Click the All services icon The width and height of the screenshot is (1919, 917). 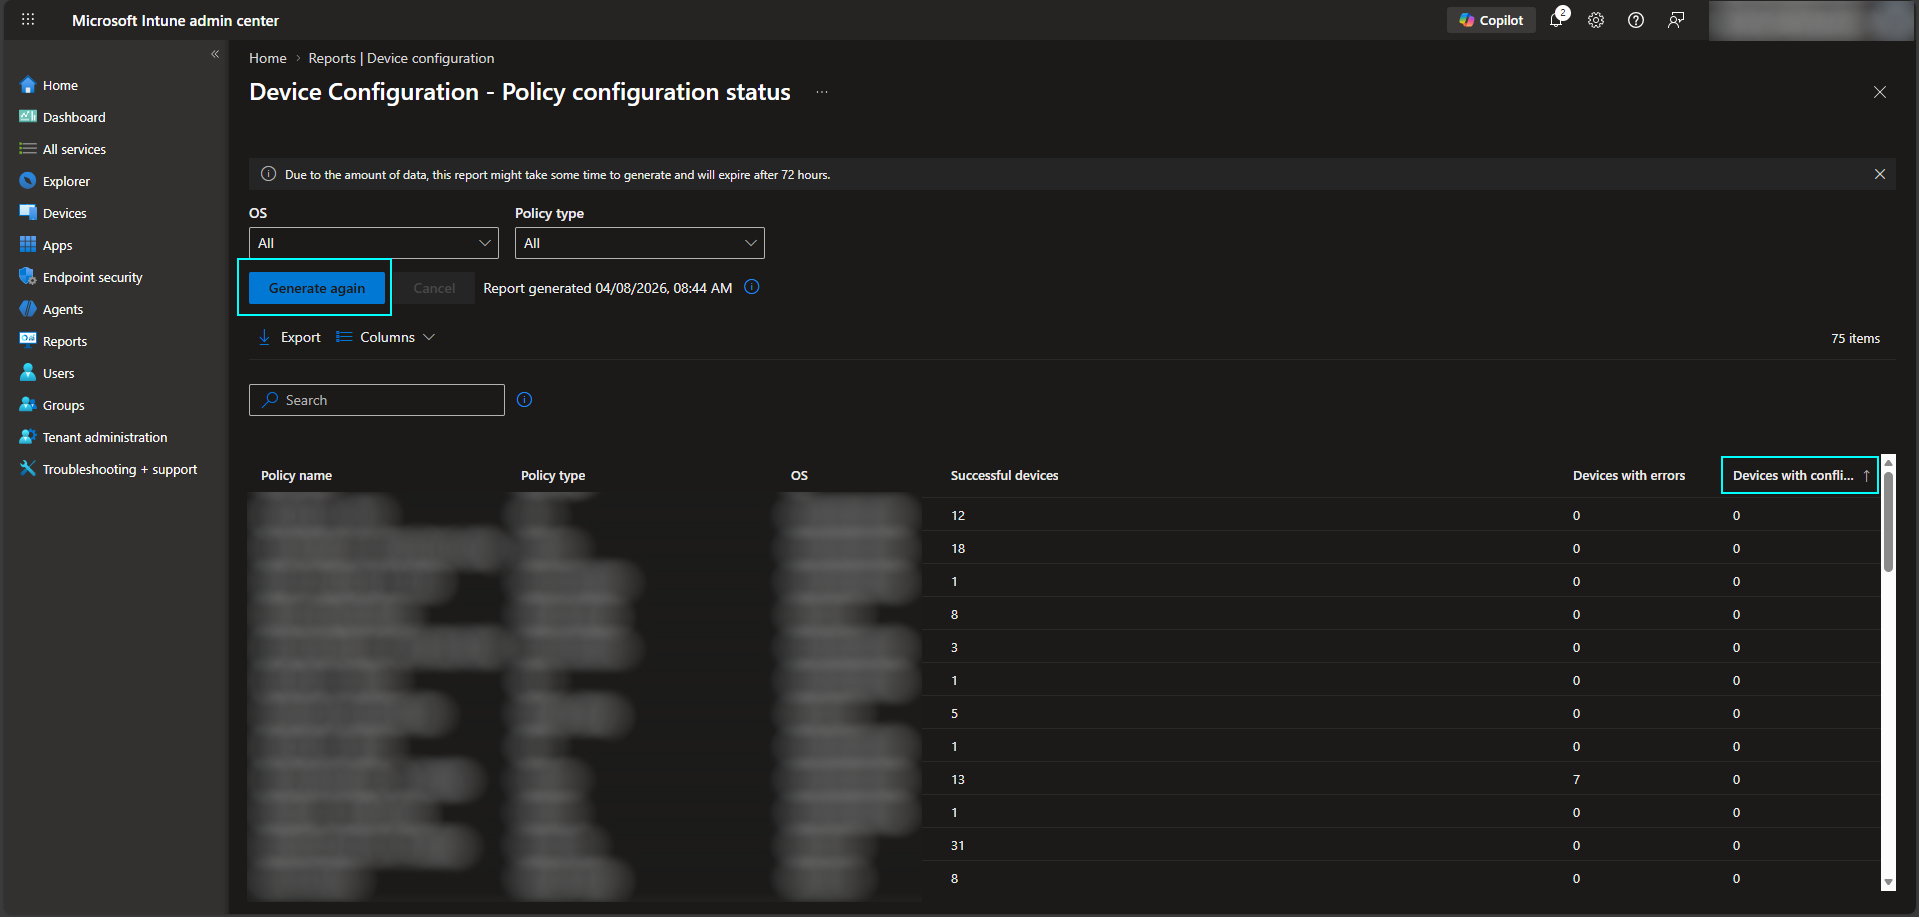pyautogui.click(x=28, y=149)
